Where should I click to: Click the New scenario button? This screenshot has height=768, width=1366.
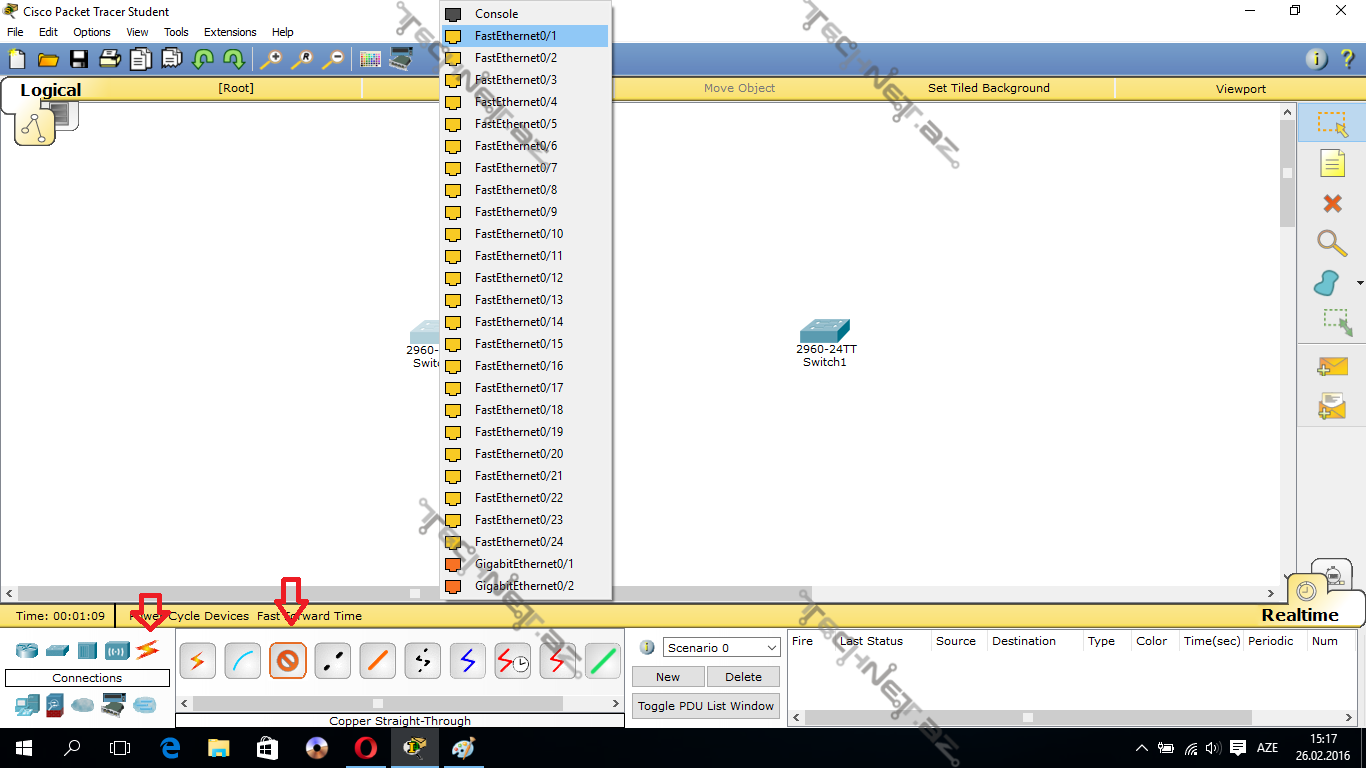coord(668,677)
